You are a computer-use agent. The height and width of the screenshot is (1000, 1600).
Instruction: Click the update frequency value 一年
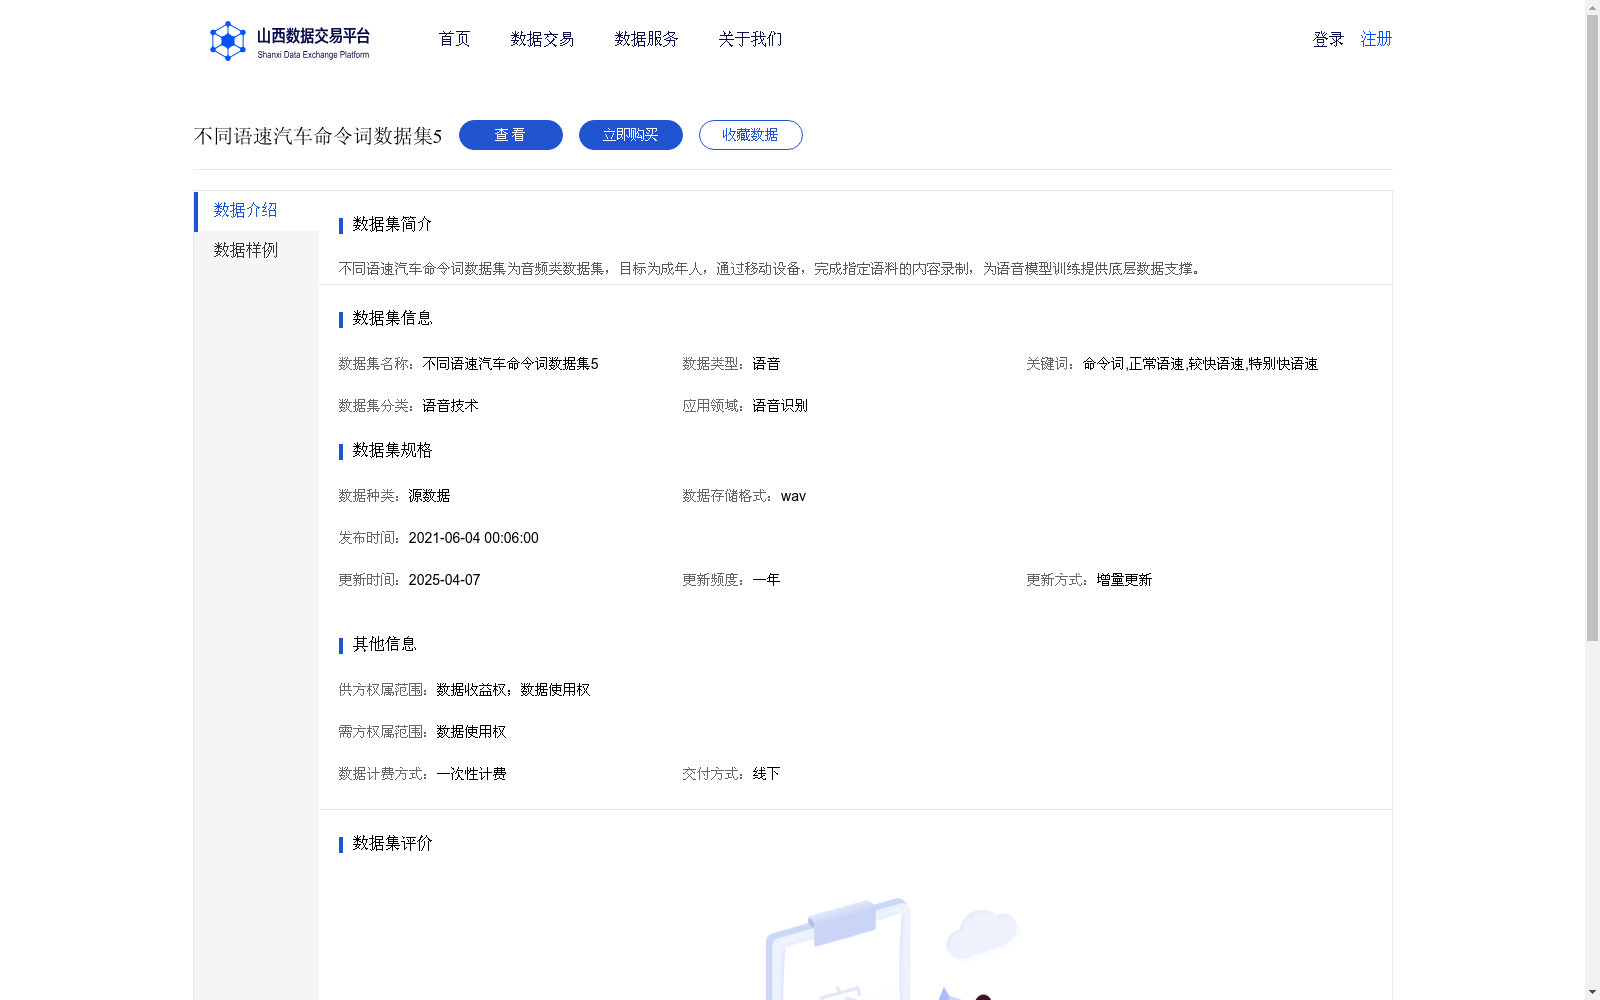(x=766, y=580)
